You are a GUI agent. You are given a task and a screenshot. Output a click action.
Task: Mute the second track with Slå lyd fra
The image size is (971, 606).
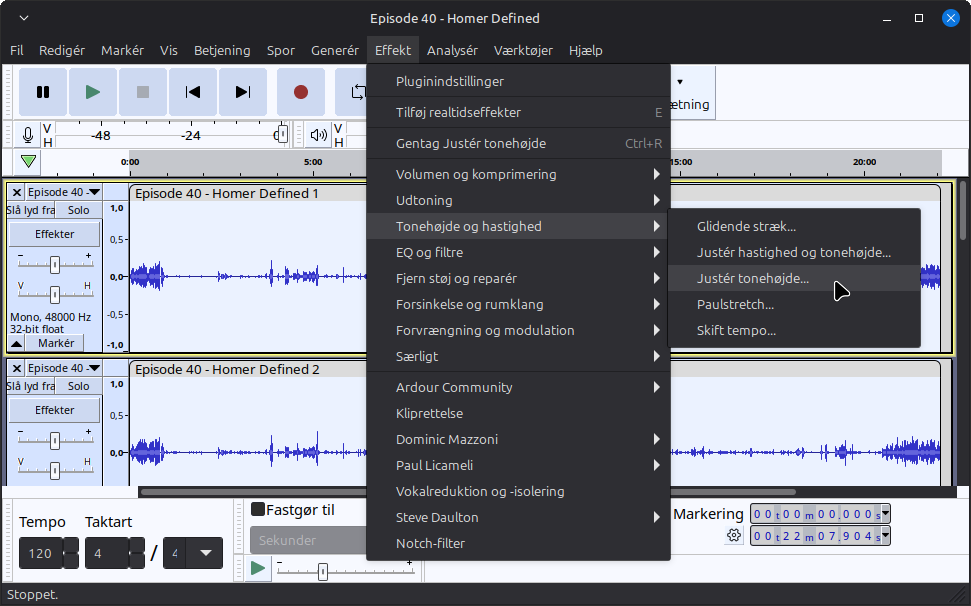(x=30, y=386)
